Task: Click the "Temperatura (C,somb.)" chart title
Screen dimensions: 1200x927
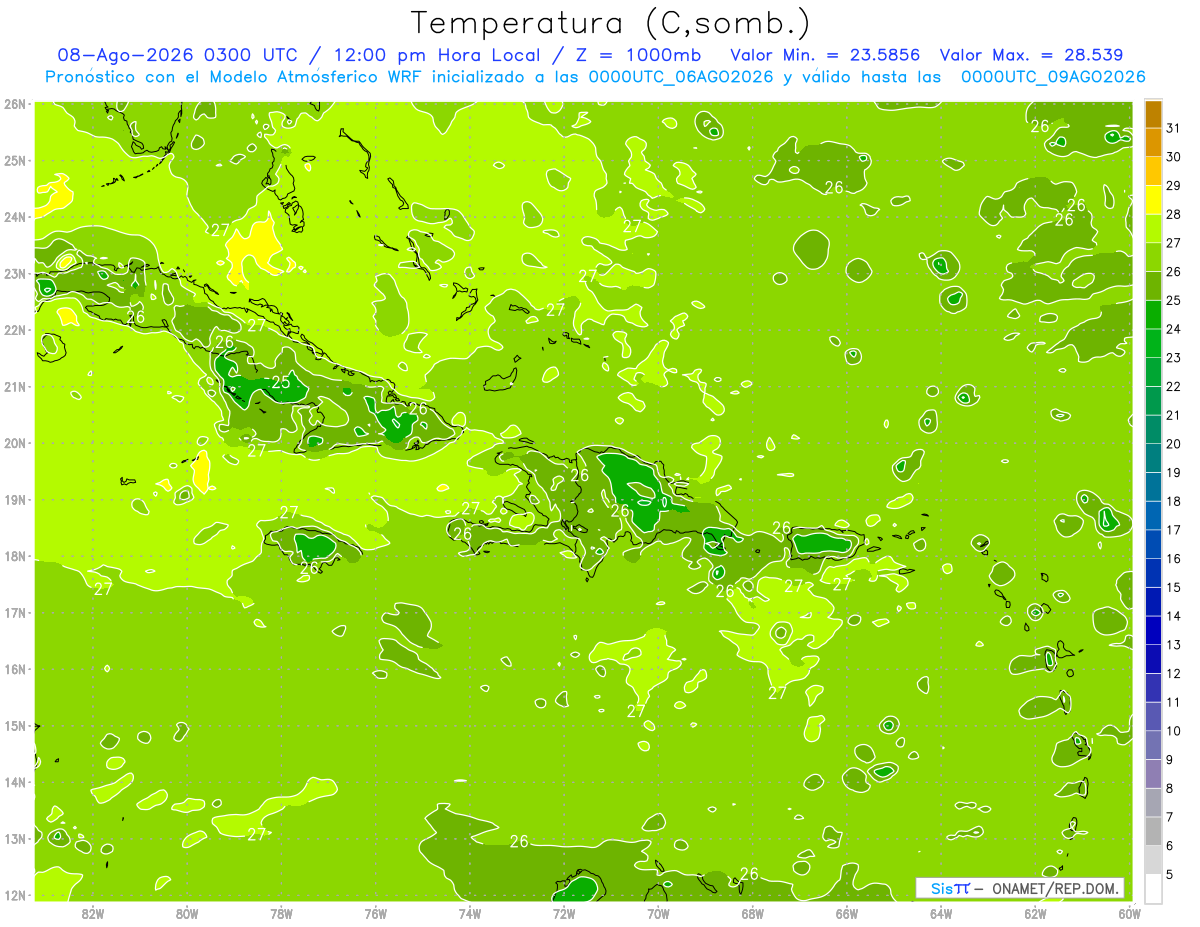Action: coord(611,24)
